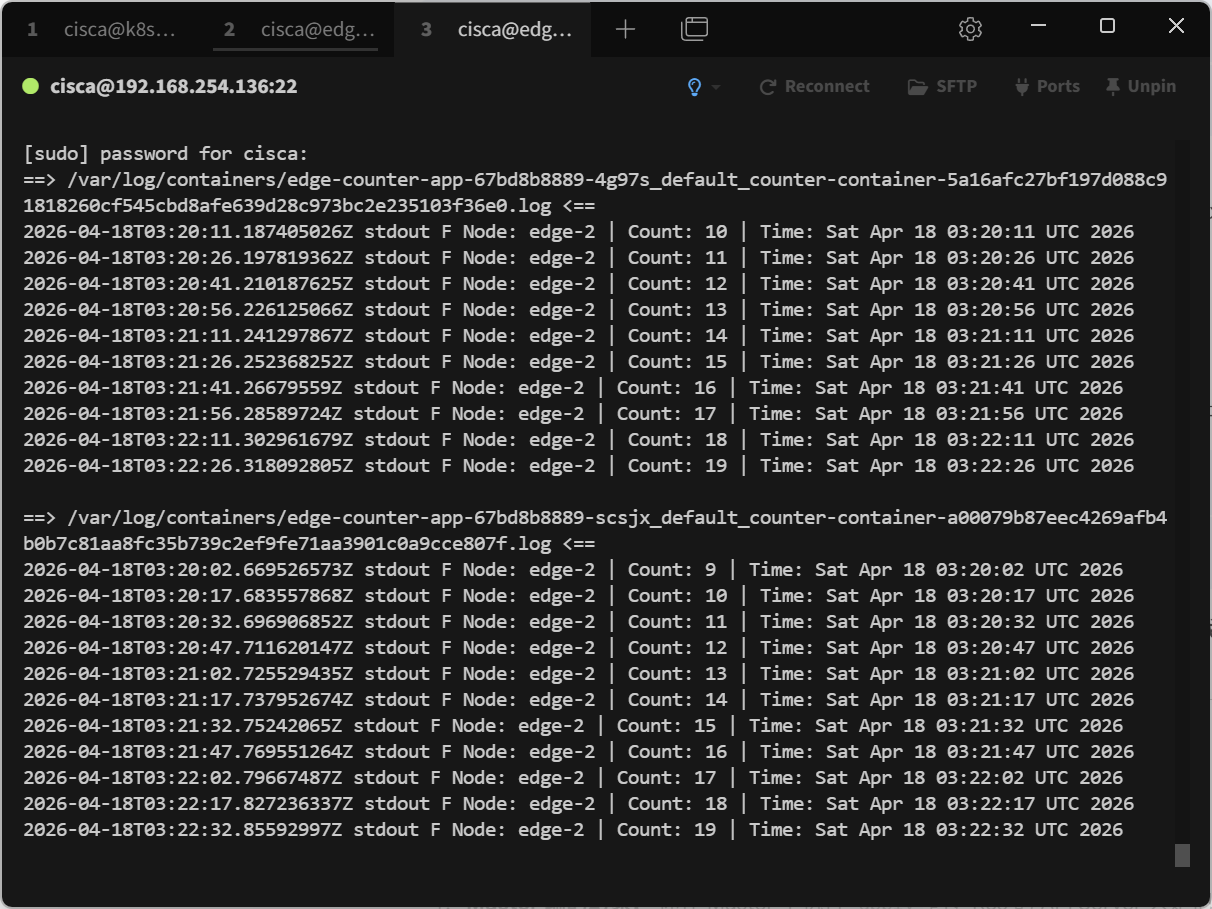
Task: Open settings via the gear icon
Action: point(969,30)
